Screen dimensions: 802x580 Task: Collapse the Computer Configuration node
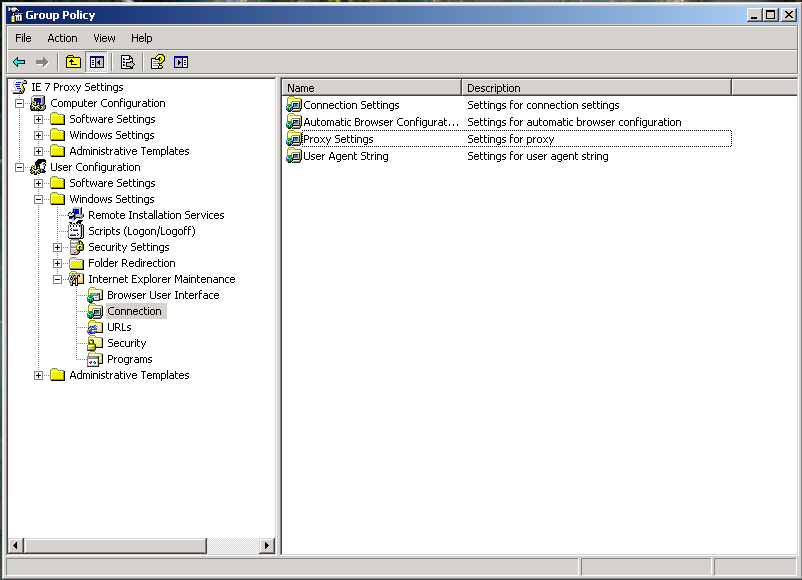pyautogui.click(x=19, y=103)
